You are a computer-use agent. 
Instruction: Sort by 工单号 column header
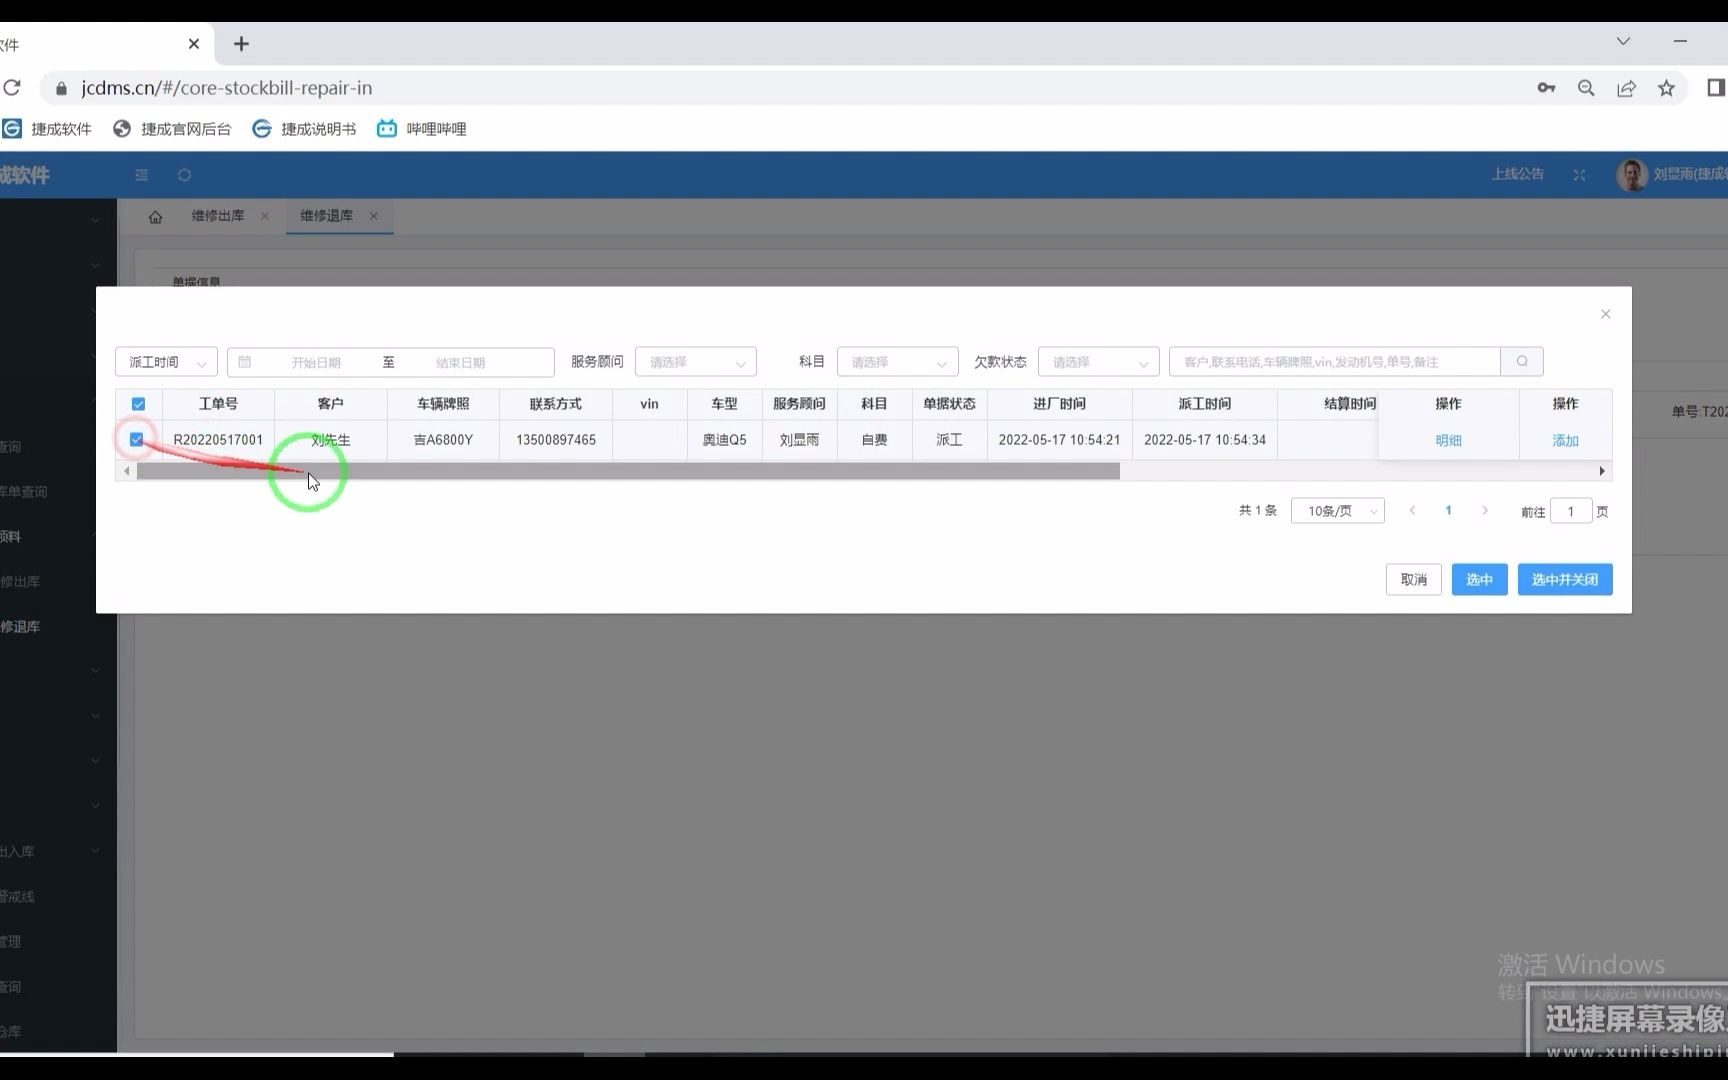coord(218,404)
